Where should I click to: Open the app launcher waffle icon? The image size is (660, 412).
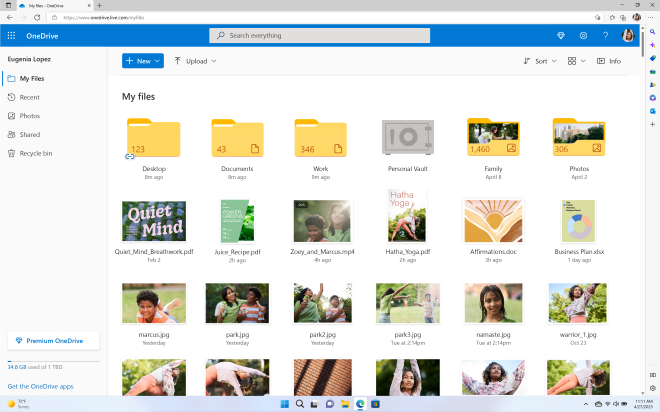pos(11,36)
